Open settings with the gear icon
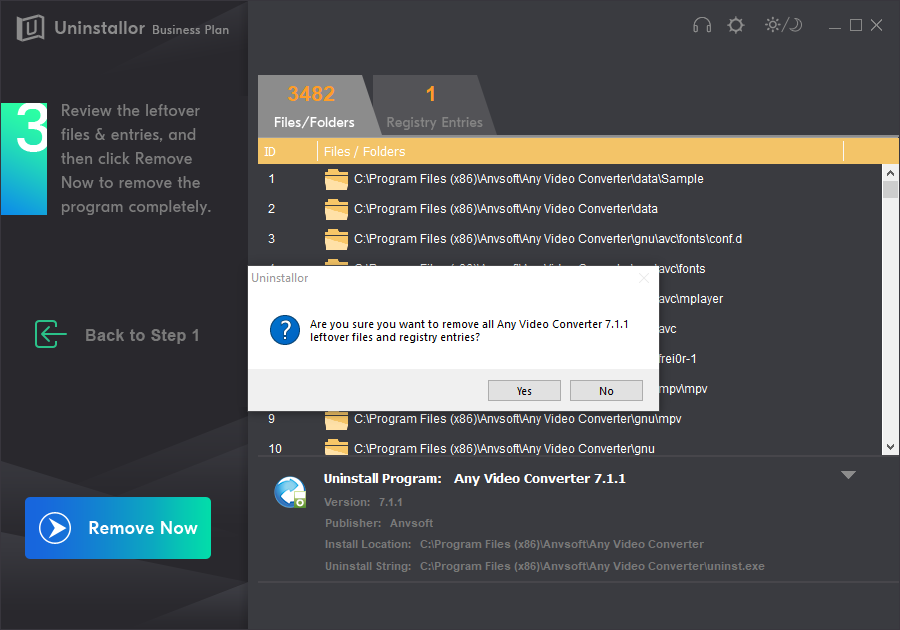 (736, 25)
